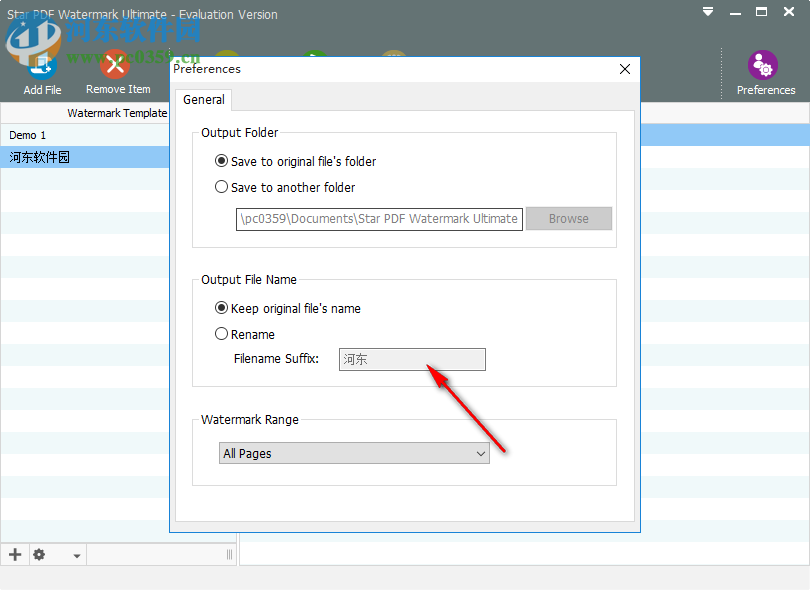Select Save to original file's folder
Screen dimensions: 810x590
tap(221, 161)
